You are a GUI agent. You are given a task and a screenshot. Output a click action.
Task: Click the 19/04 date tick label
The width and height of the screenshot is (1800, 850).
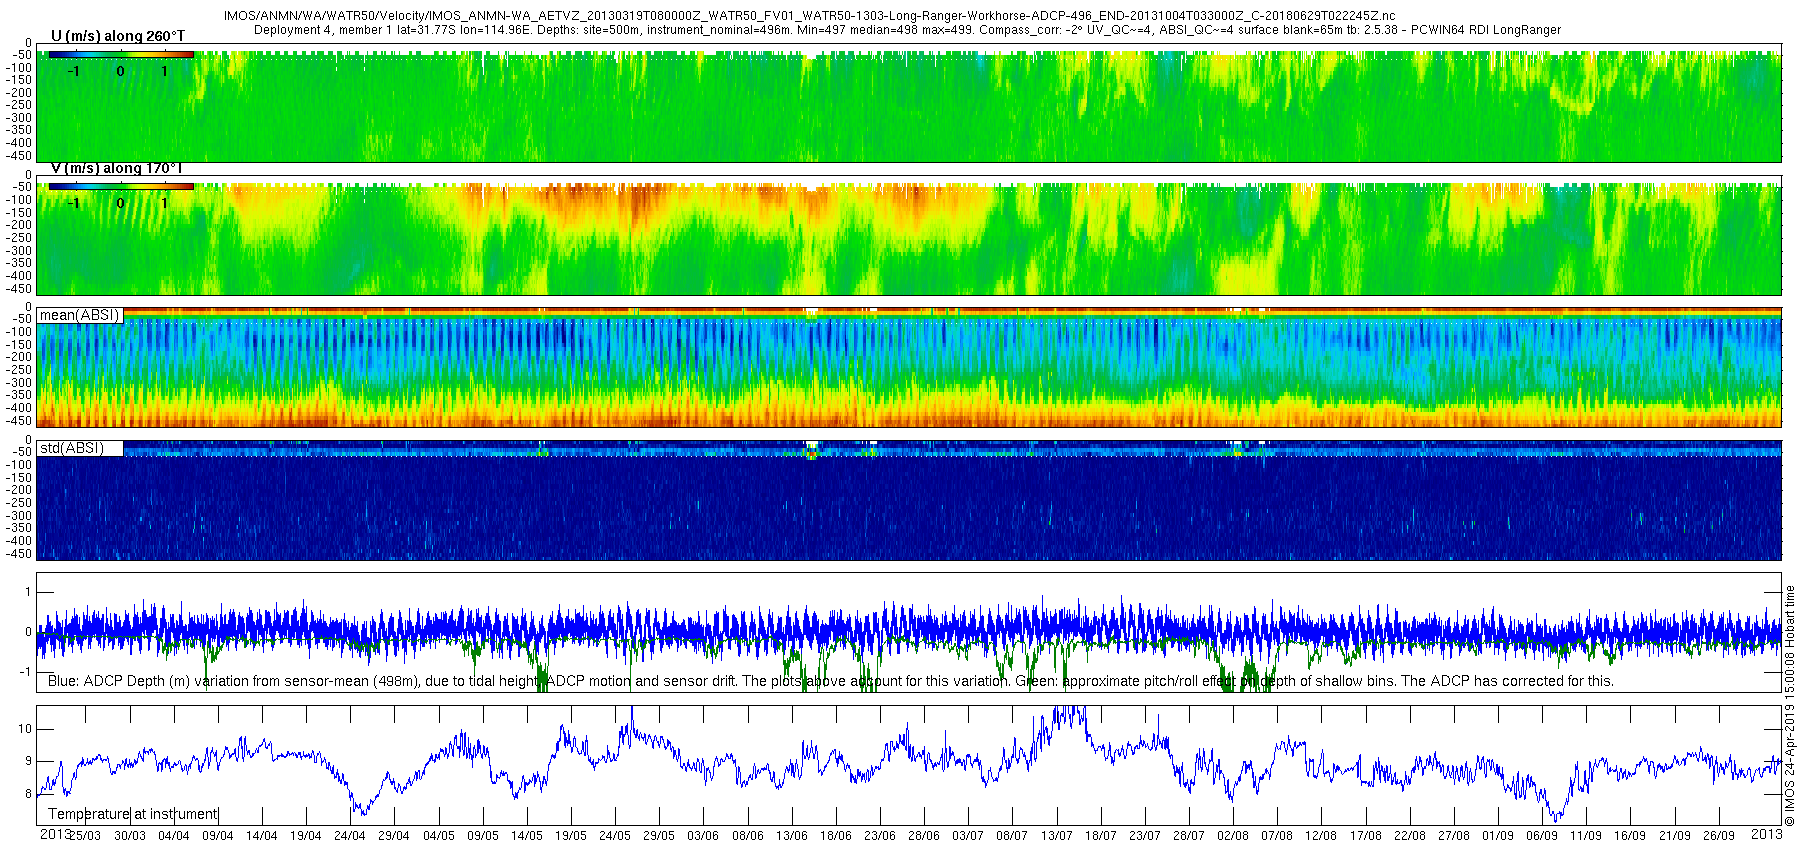pos(305,836)
